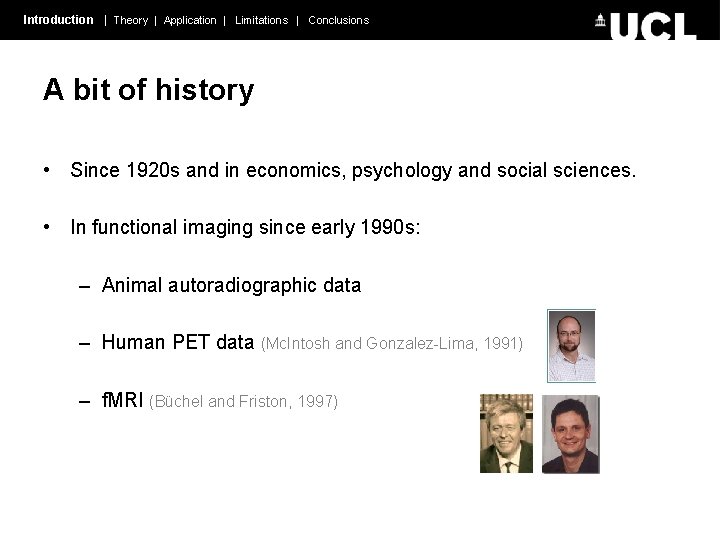Go to the Application section
Image resolution: width=720 pixels, height=540 pixels.
pos(190,21)
